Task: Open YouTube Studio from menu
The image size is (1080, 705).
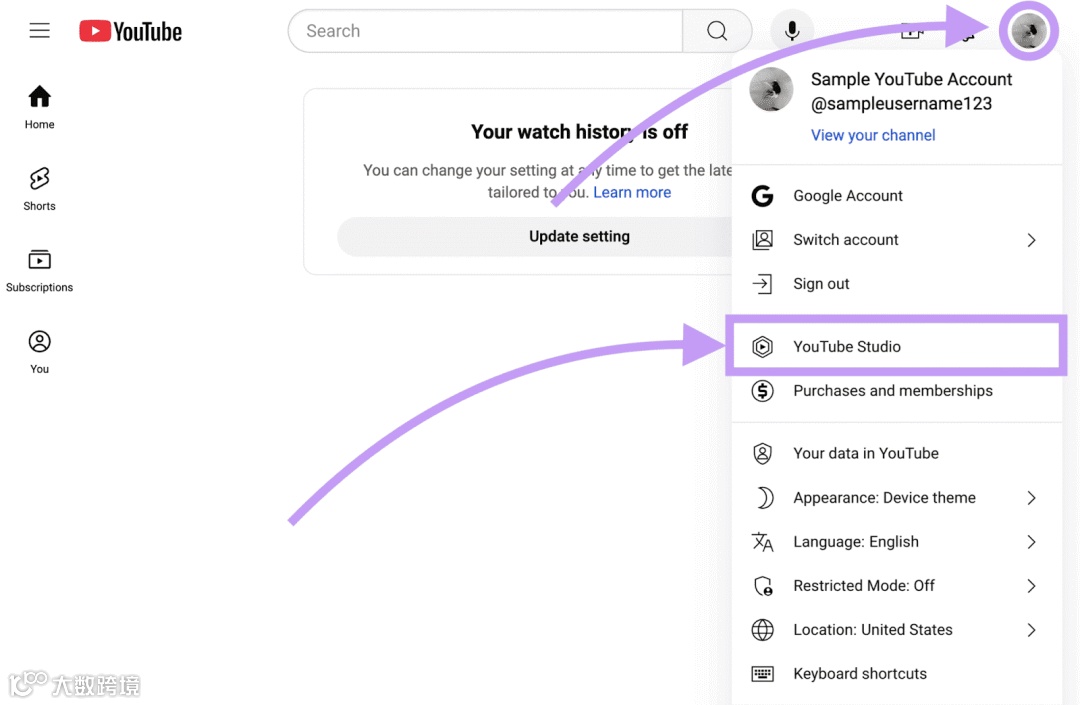Action: point(847,347)
